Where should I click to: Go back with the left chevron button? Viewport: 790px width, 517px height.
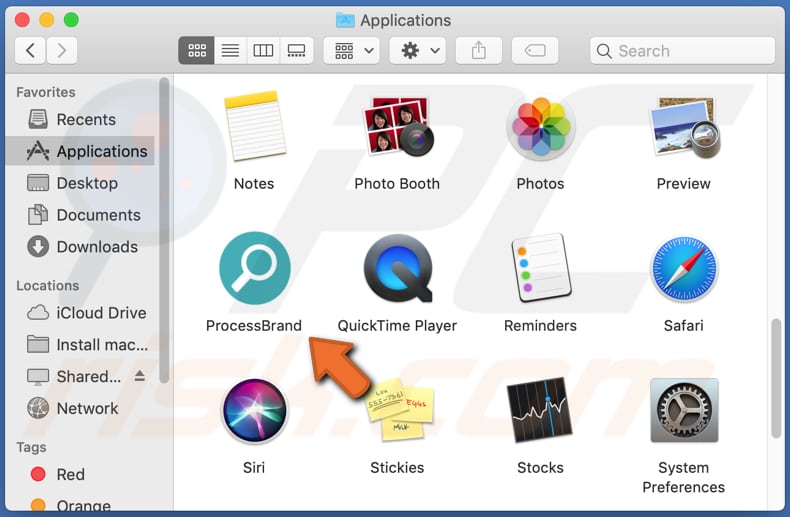[30, 50]
